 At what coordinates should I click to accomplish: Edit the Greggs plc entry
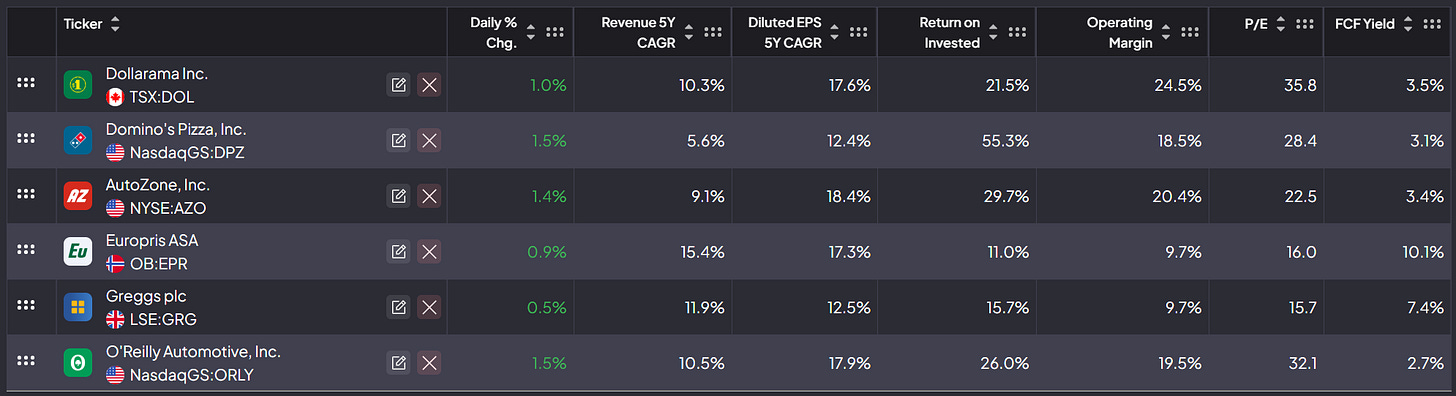click(x=398, y=307)
